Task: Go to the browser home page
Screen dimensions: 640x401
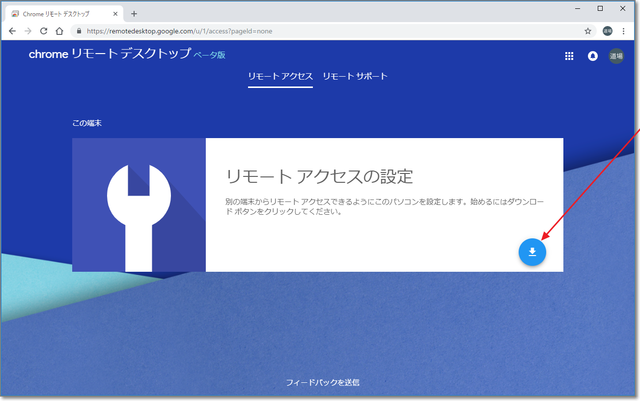Action: click(x=60, y=31)
